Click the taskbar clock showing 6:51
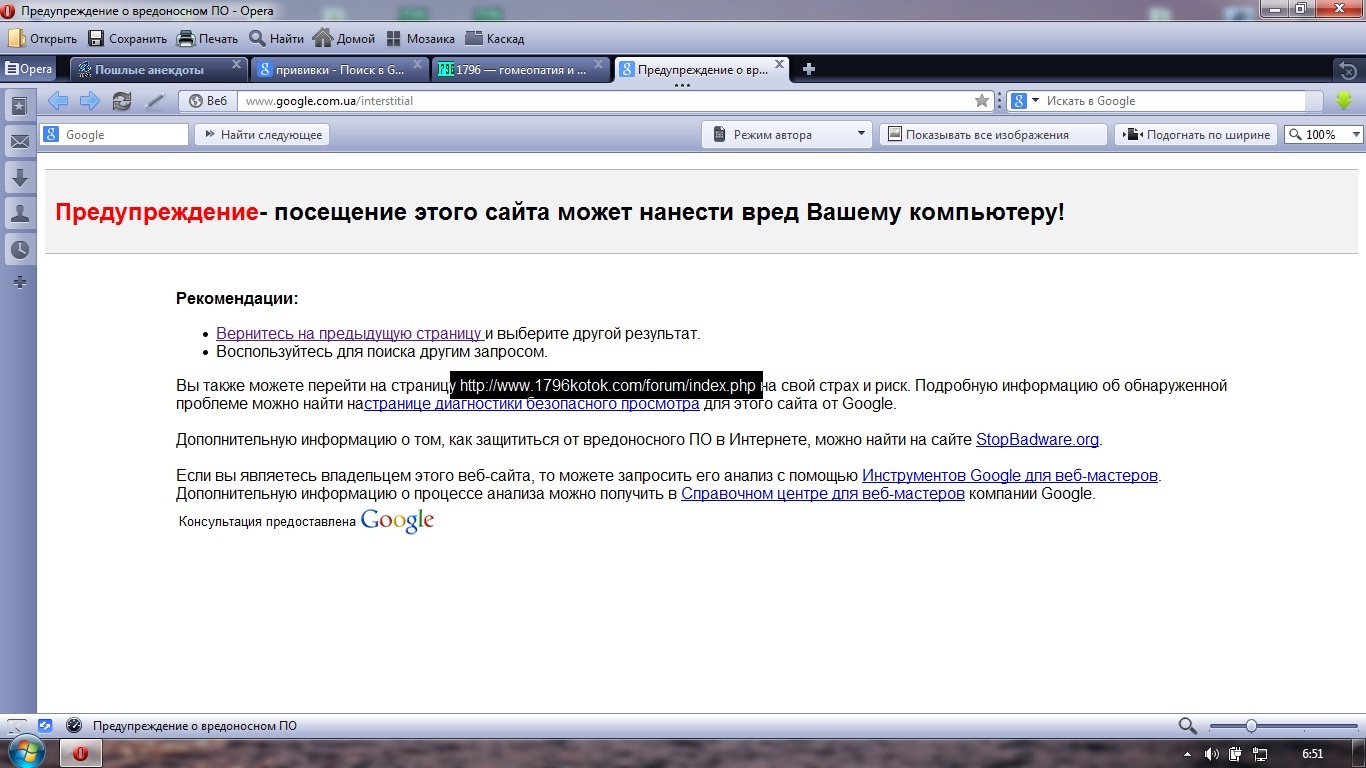The image size is (1366, 768). (x=1313, y=754)
